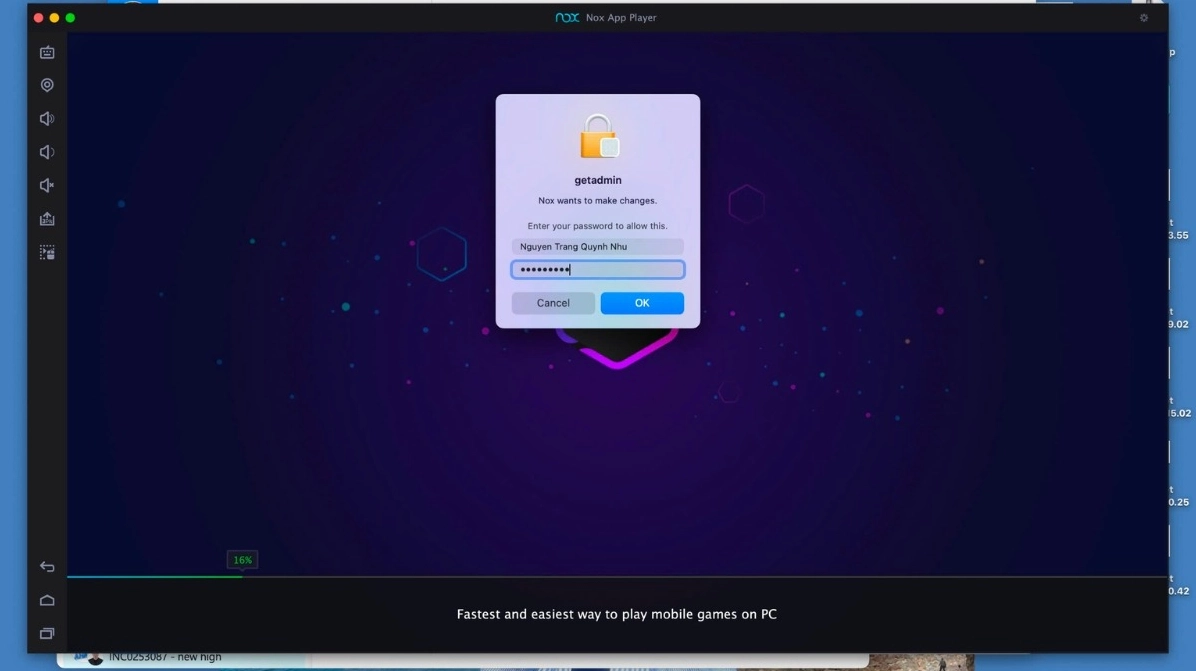The width and height of the screenshot is (1196, 671).
Task: Click the padlock icon in the dialog
Action: (599, 137)
